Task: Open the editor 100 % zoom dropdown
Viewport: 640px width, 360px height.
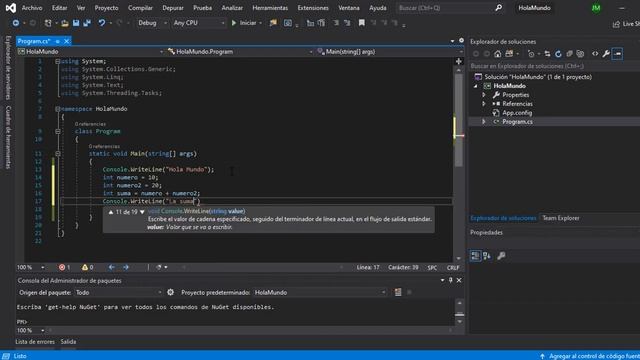Action: tap(42, 267)
